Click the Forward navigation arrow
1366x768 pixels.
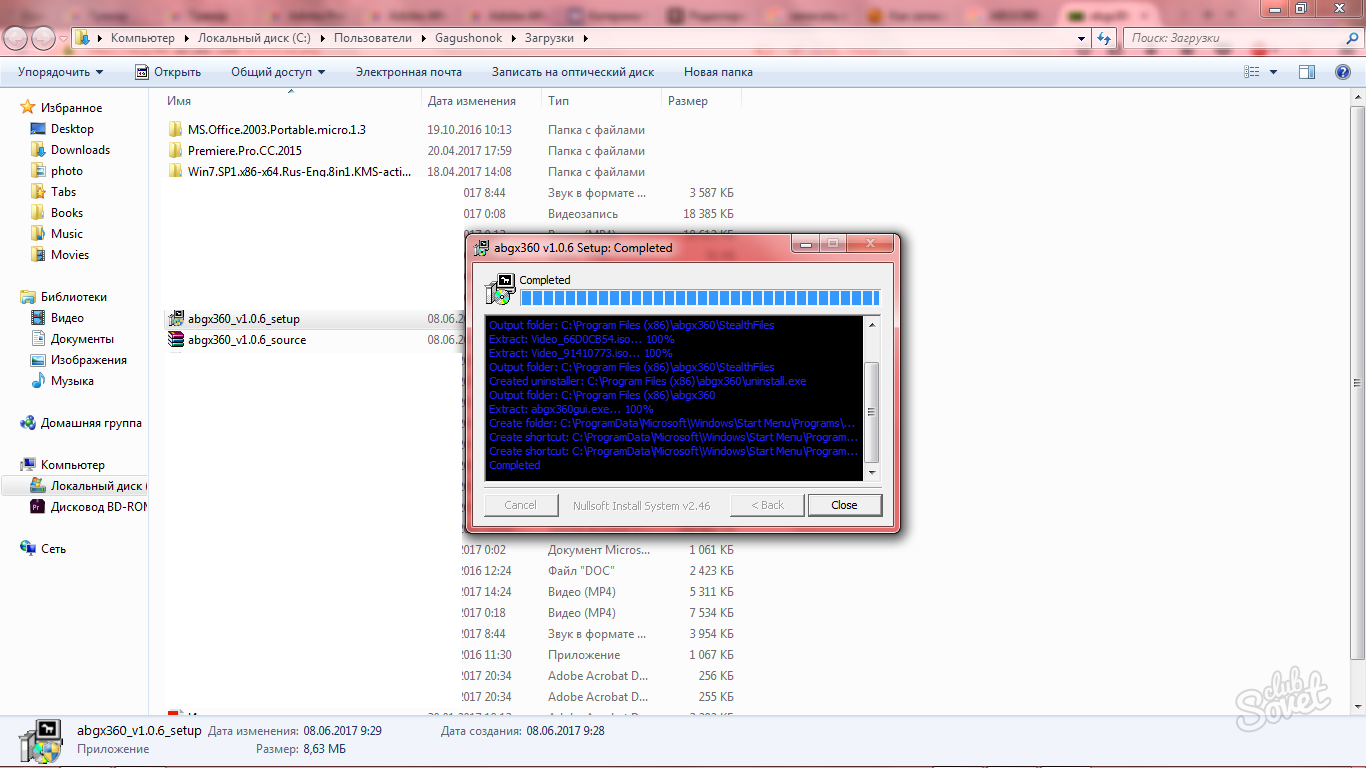click(x=43, y=38)
